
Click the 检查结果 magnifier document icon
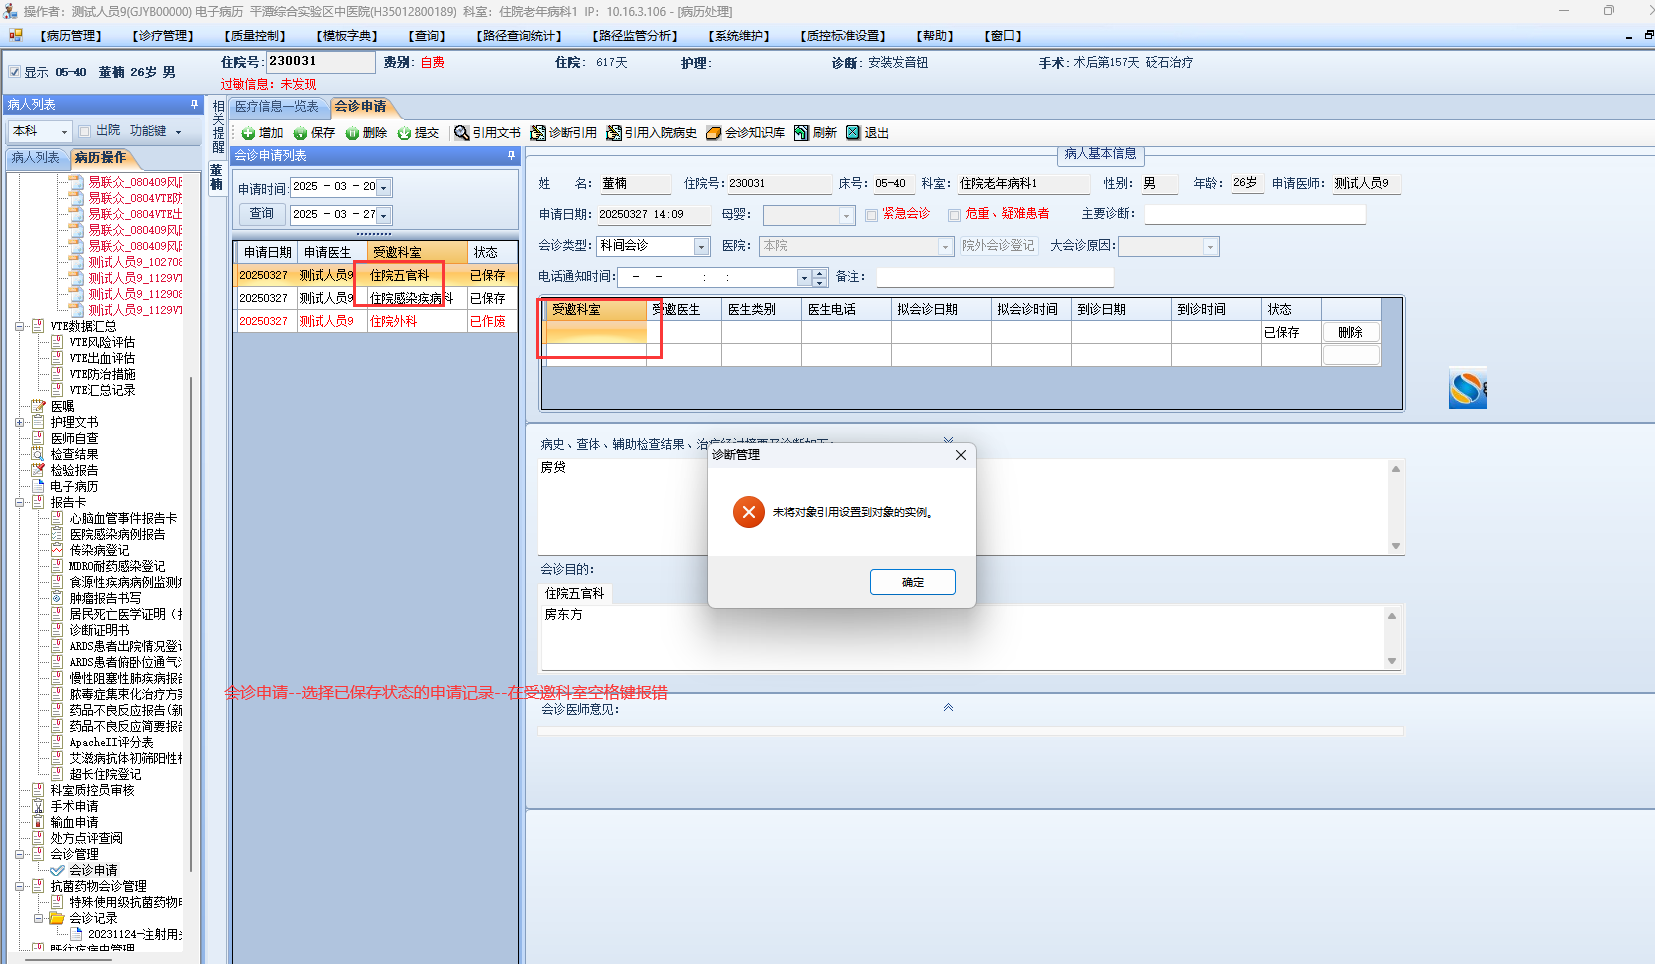38,454
